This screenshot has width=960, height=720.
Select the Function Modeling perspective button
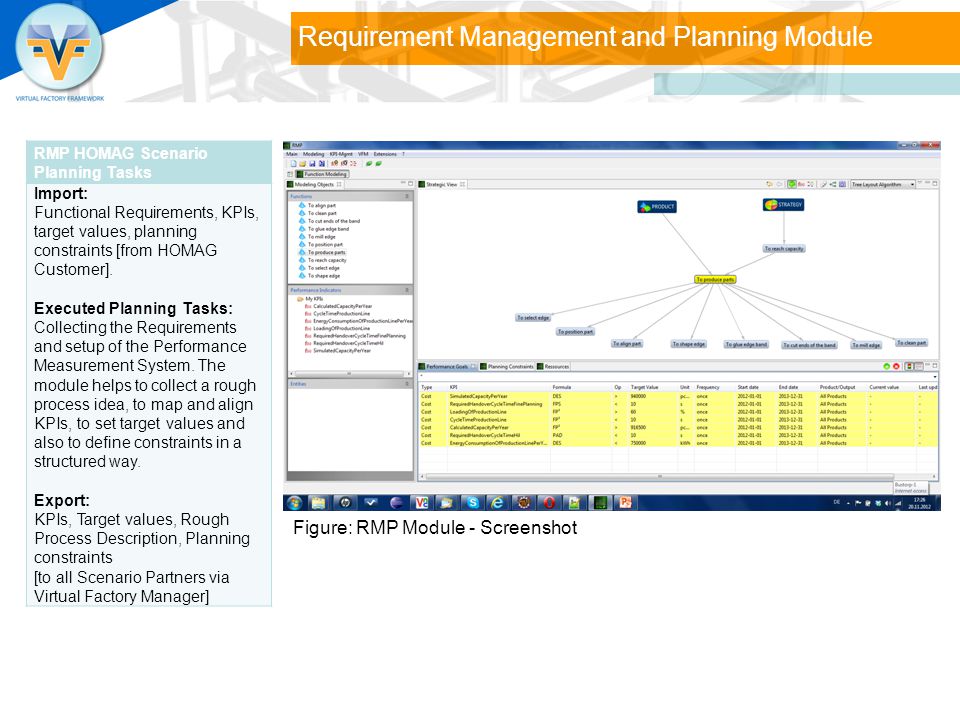click(322, 174)
